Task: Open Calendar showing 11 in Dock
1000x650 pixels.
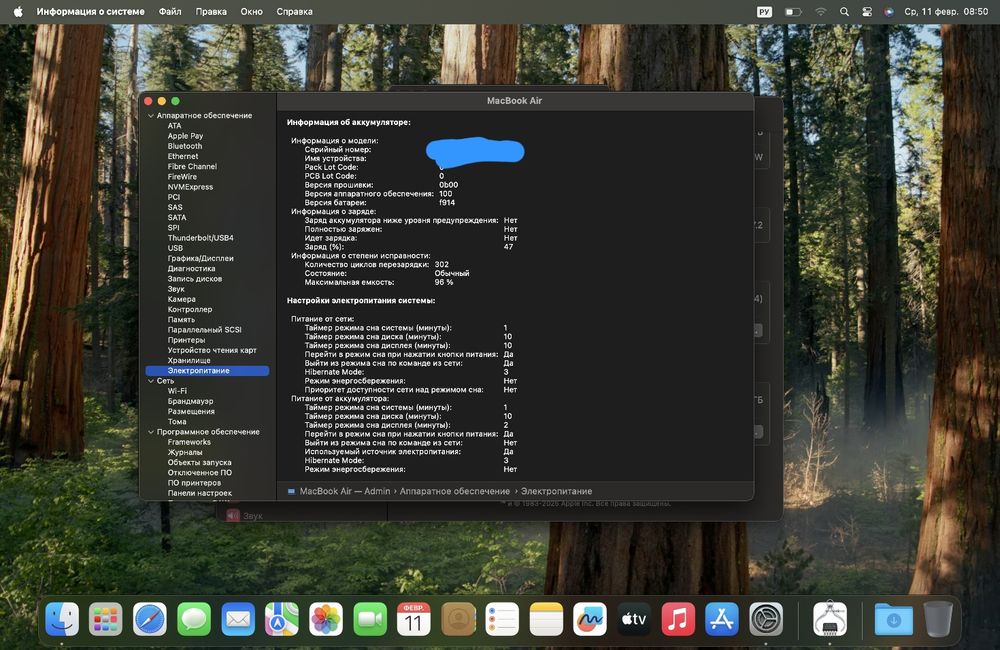Action: coord(414,619)
